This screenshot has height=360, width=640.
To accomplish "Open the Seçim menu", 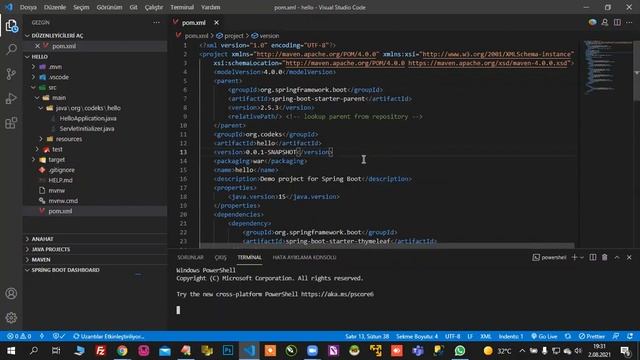I will (81, 7).
